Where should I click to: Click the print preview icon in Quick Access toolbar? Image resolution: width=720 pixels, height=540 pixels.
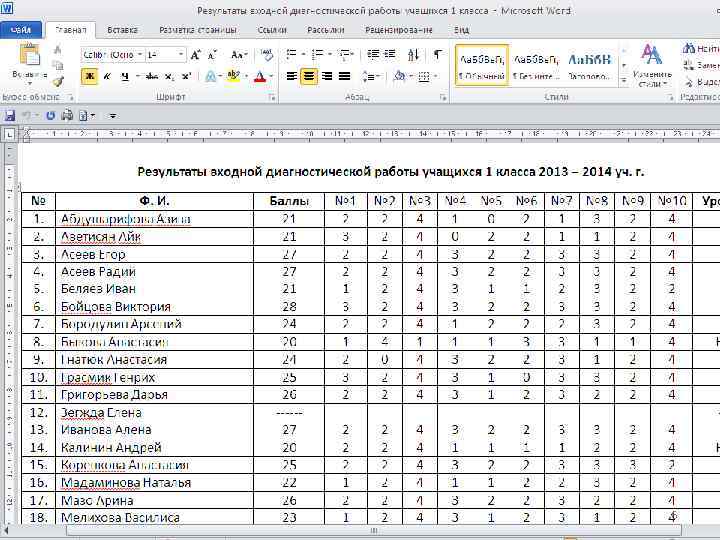tap(67, 115)
